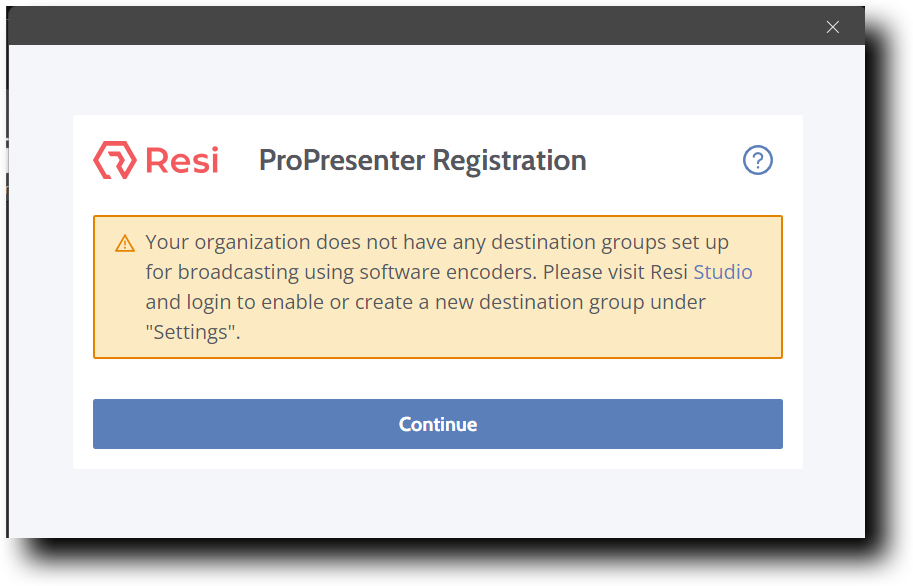The width and height of the screenshot is (913, 586).
Task: Select the ProPresenter Registration title
Action: [x=422, y=160]
